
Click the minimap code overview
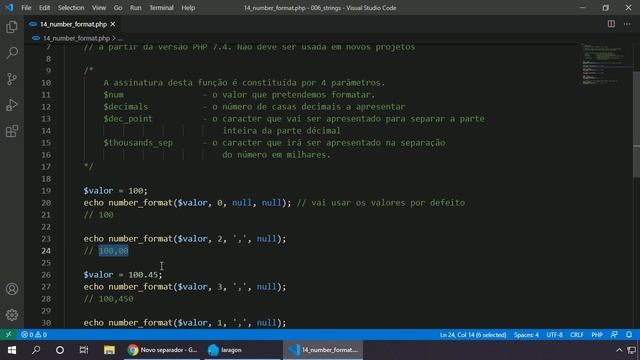pos(604,63)
